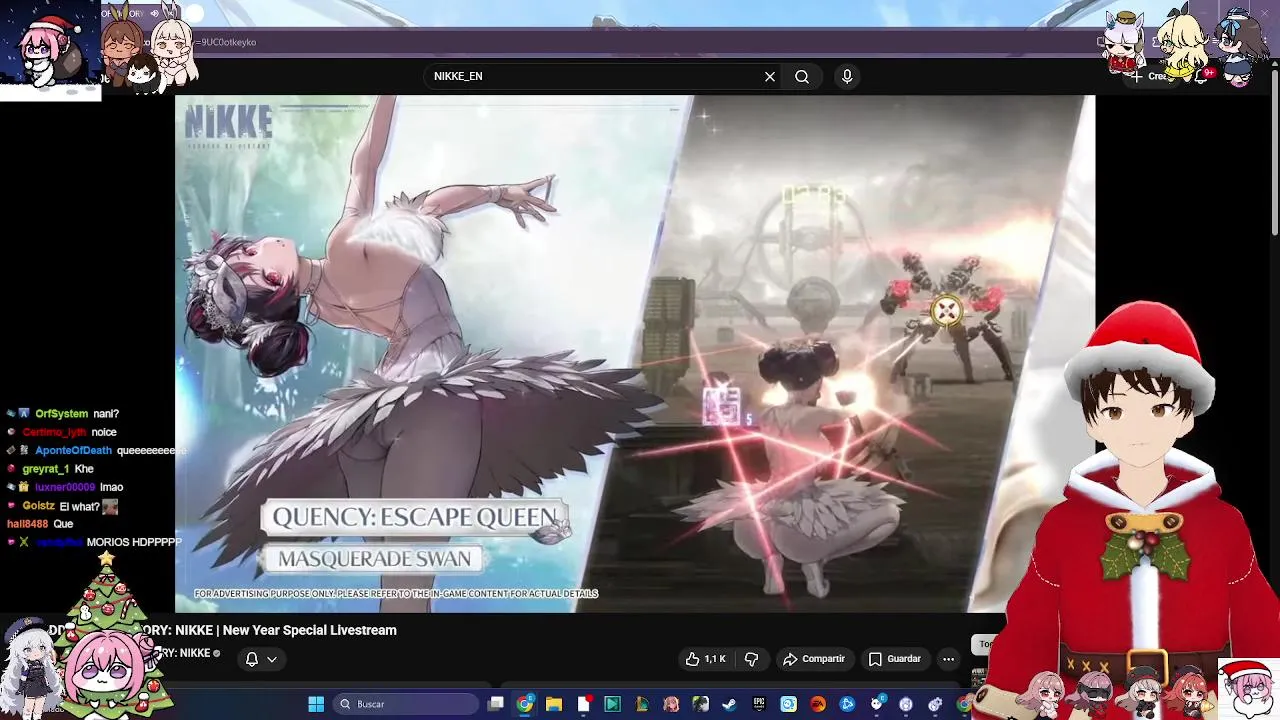The width and height of the screenshot is (1280, 720).
Task: Open the white document app with red badge
Action: [x=584, y=704]
